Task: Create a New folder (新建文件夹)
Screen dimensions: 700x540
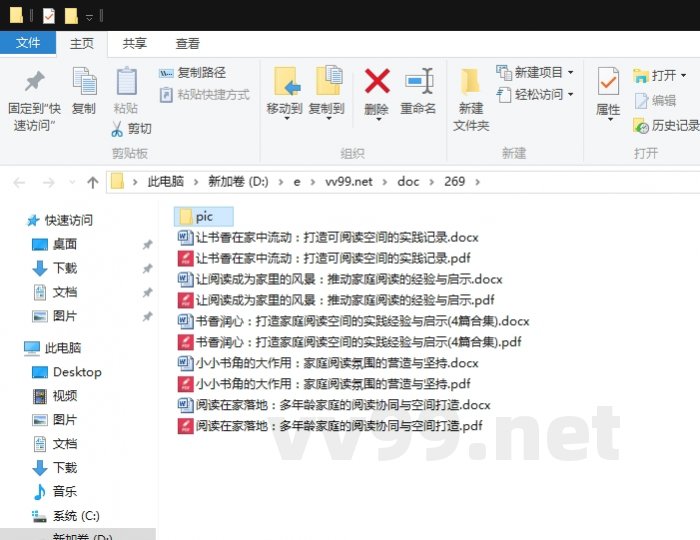Action: click(x=471, y=100)
